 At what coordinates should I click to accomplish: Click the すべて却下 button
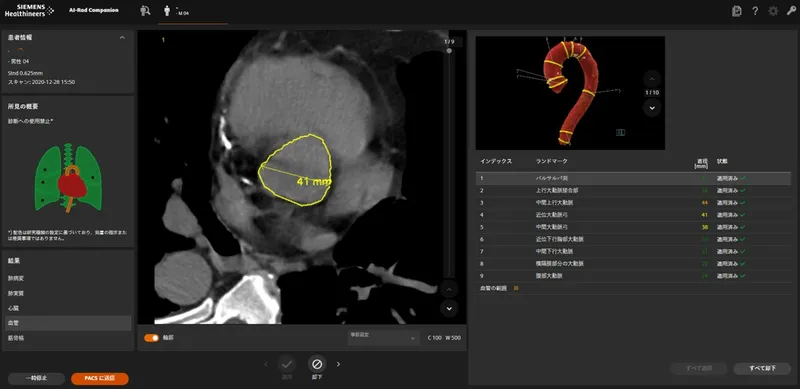point(762,368)
